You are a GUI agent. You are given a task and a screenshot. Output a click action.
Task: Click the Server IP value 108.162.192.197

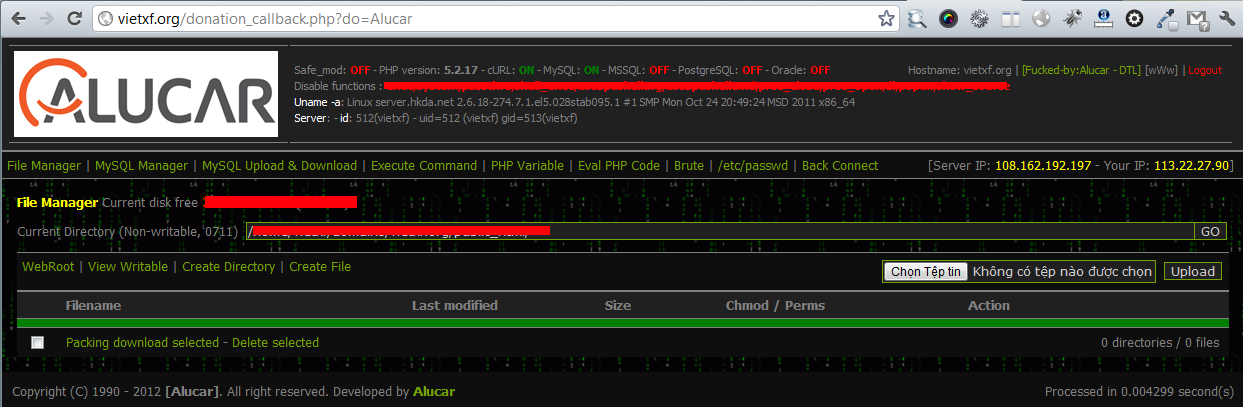[1042, 166]
